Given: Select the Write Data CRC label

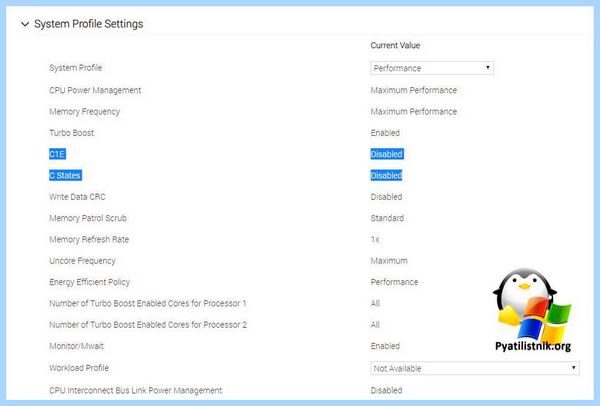Looking at the screenshot, I should coord(77,197).
